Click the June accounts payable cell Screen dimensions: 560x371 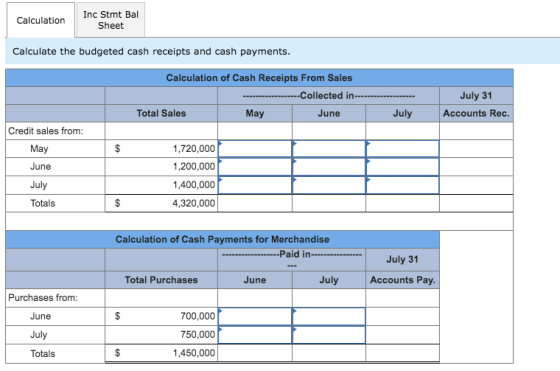click(x=402, y=316)
